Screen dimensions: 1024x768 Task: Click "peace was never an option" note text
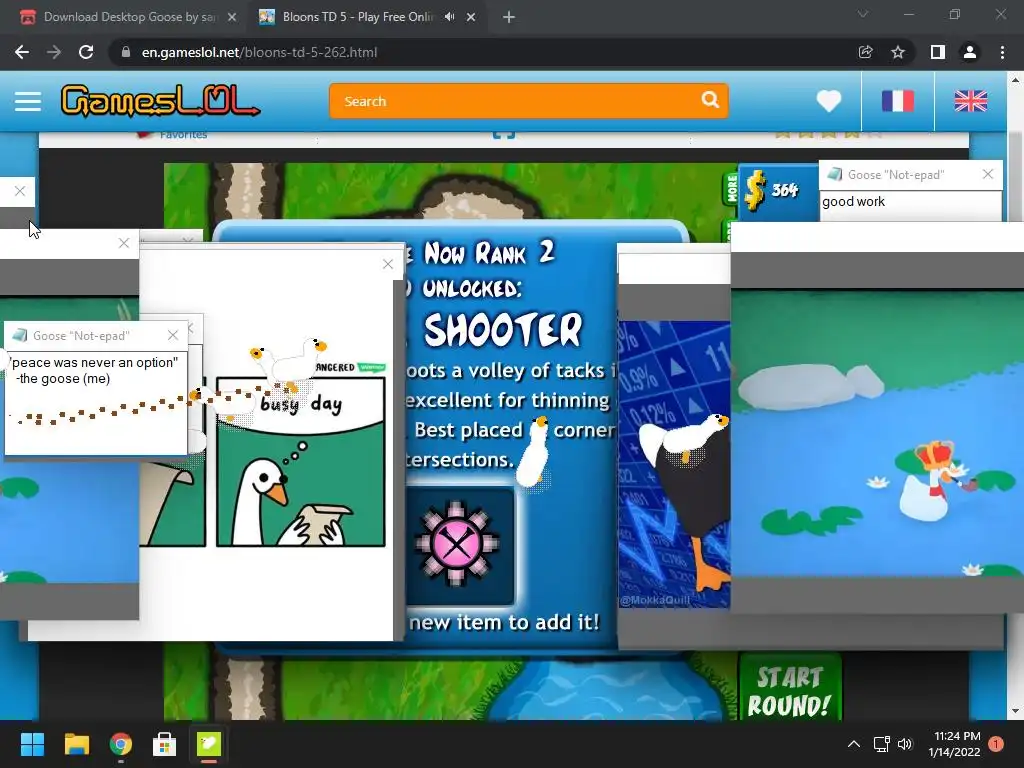pyautogui.click(x=95, y=370)
